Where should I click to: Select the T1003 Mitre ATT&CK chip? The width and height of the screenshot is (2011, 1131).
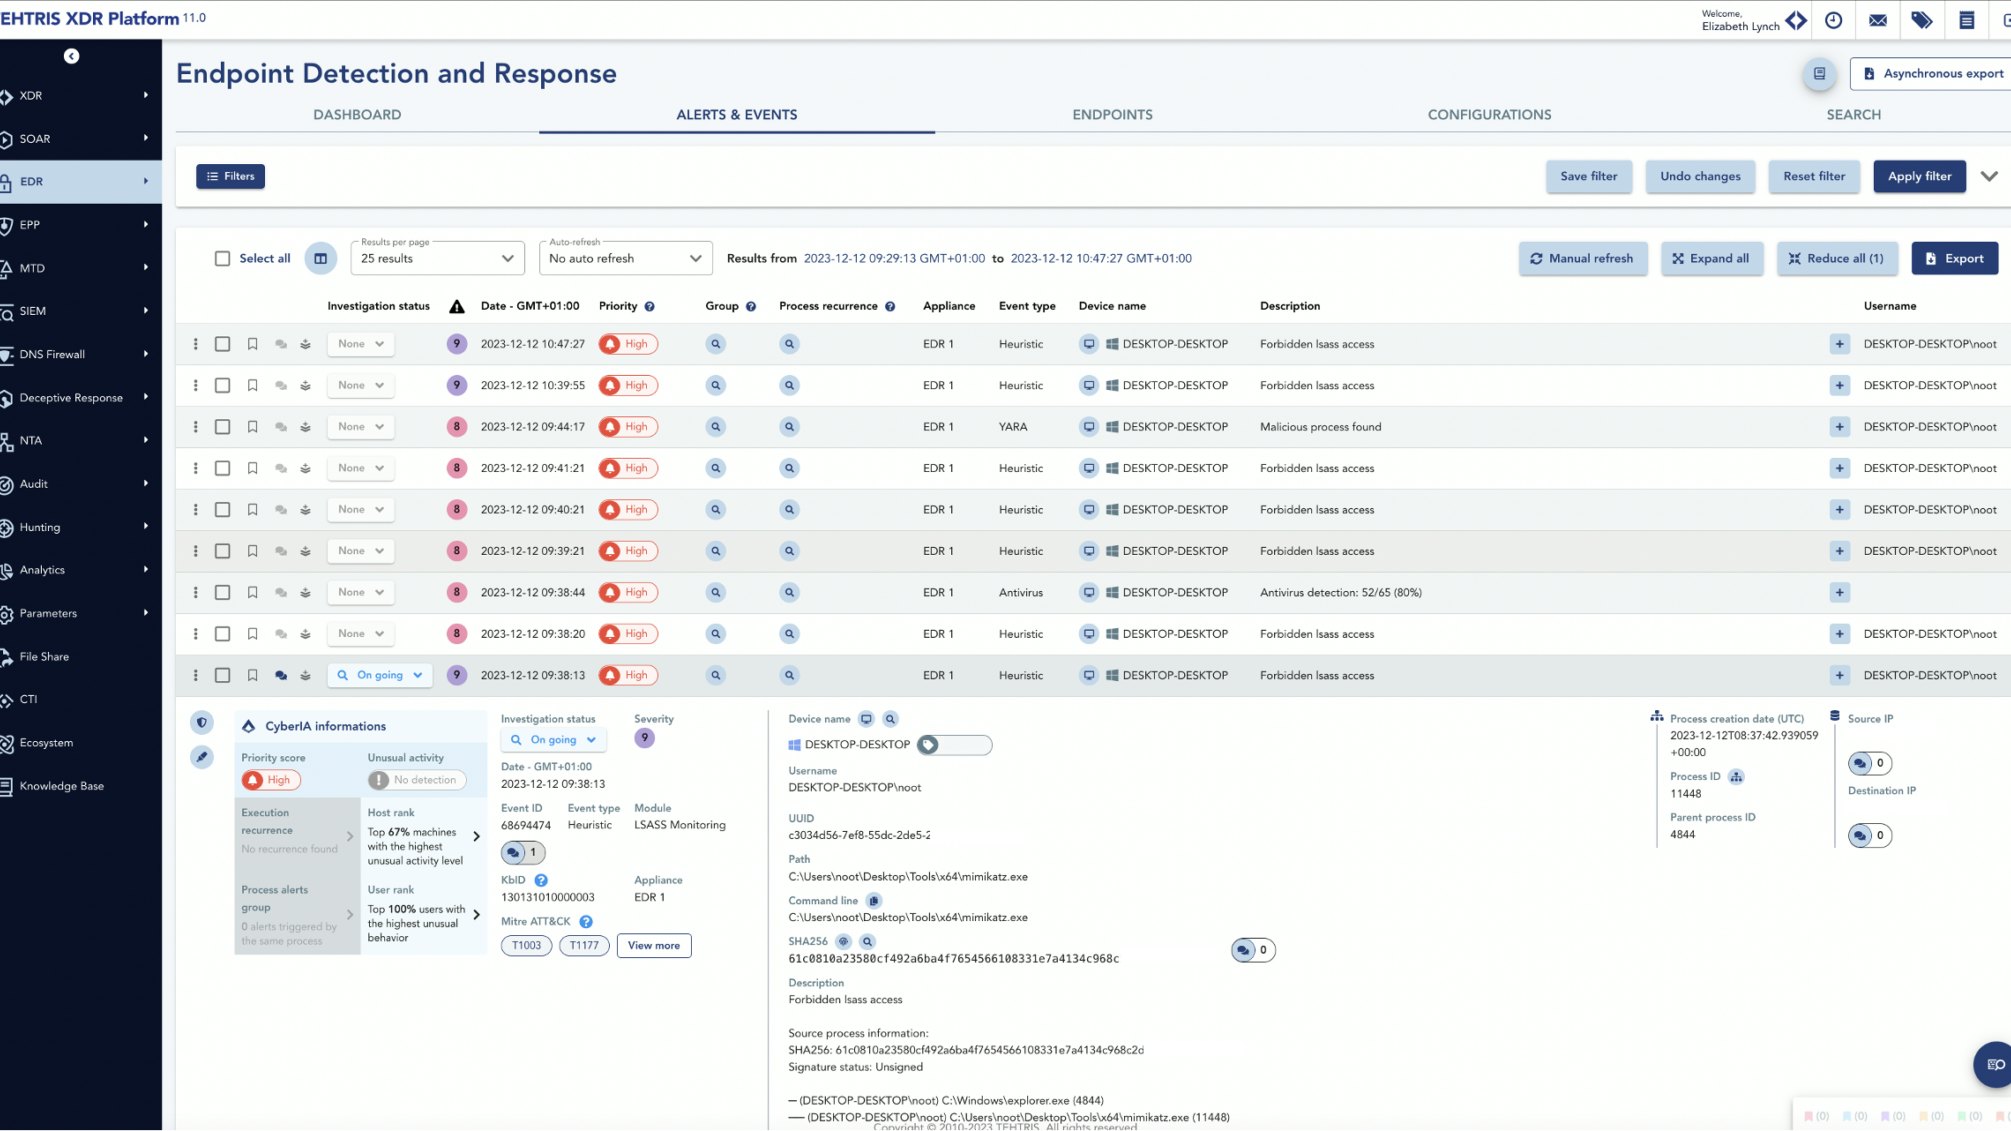pos(525,945)
